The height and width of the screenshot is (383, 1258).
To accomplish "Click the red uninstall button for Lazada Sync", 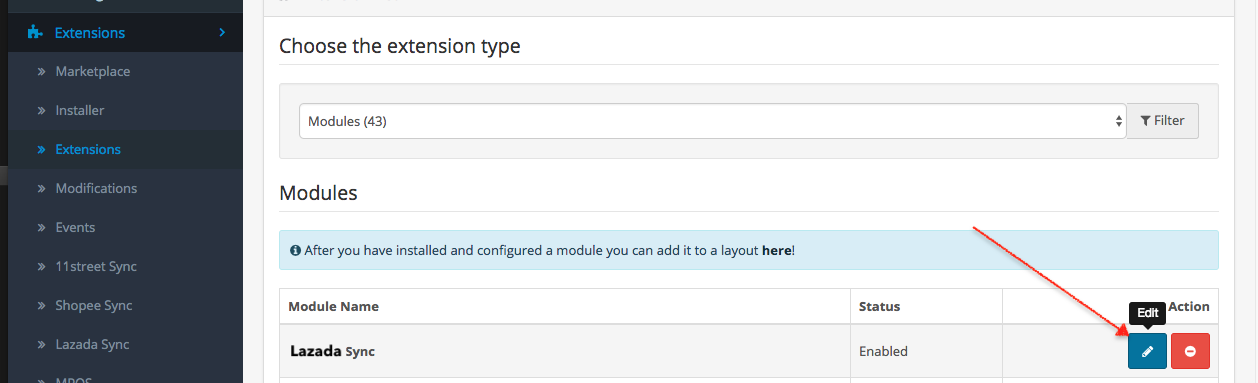I will pyautogui.click(x=1190, y=351).
